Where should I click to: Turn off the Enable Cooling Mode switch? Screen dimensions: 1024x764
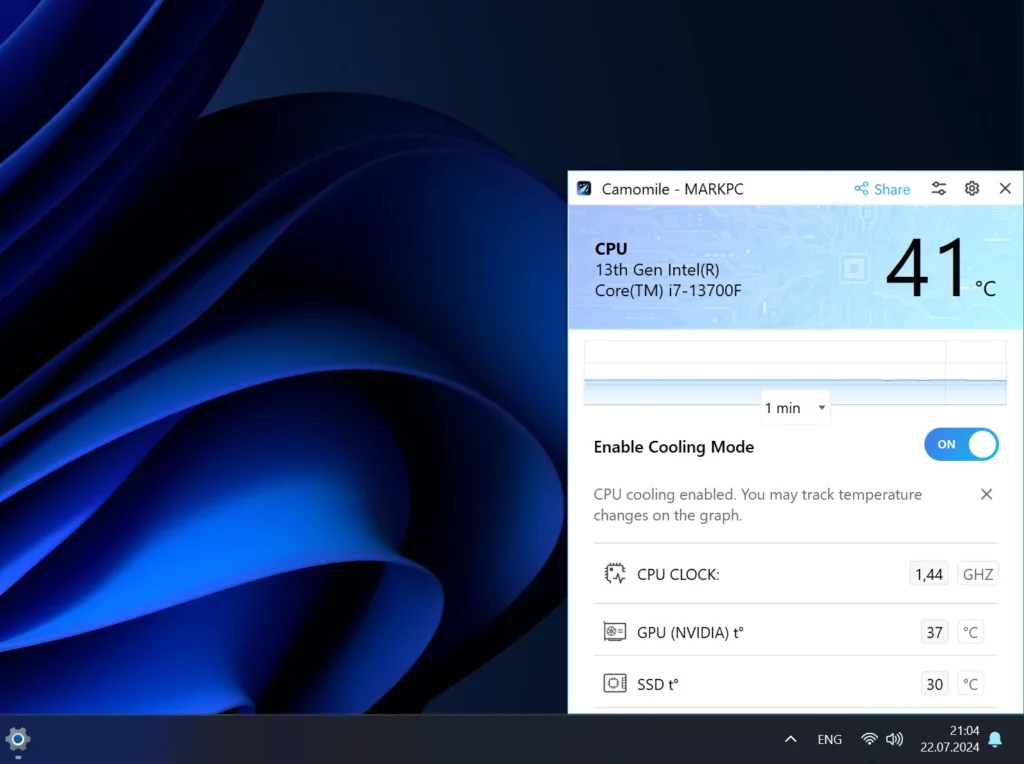pos(961,445)
